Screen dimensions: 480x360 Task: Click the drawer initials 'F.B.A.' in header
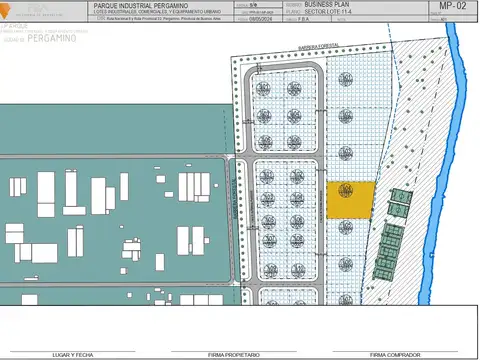tap(303, 19)
